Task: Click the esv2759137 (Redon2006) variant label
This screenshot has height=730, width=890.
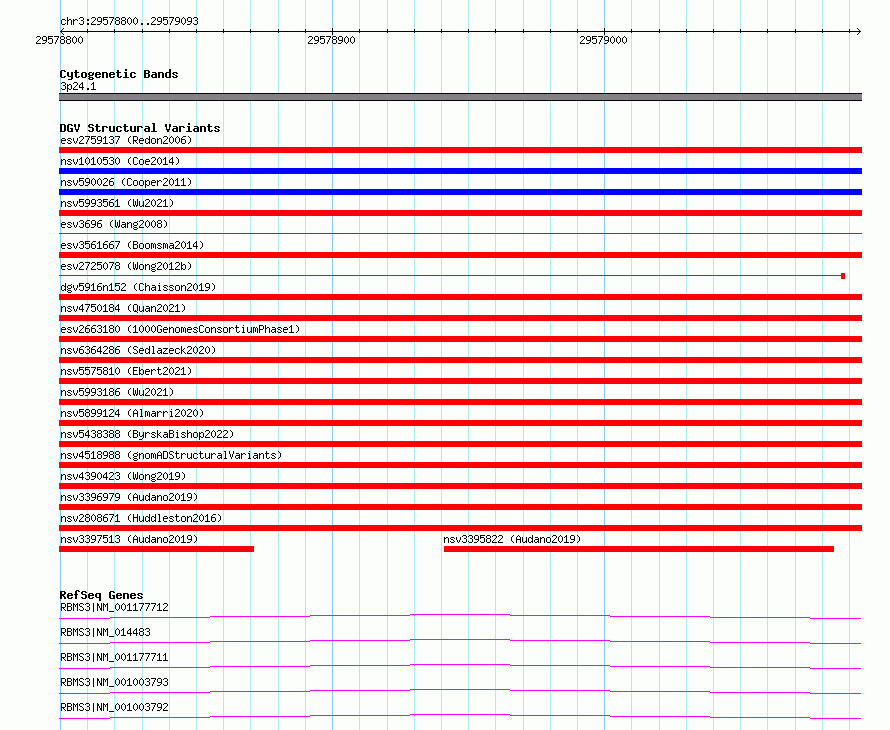Action: (126, 140)
